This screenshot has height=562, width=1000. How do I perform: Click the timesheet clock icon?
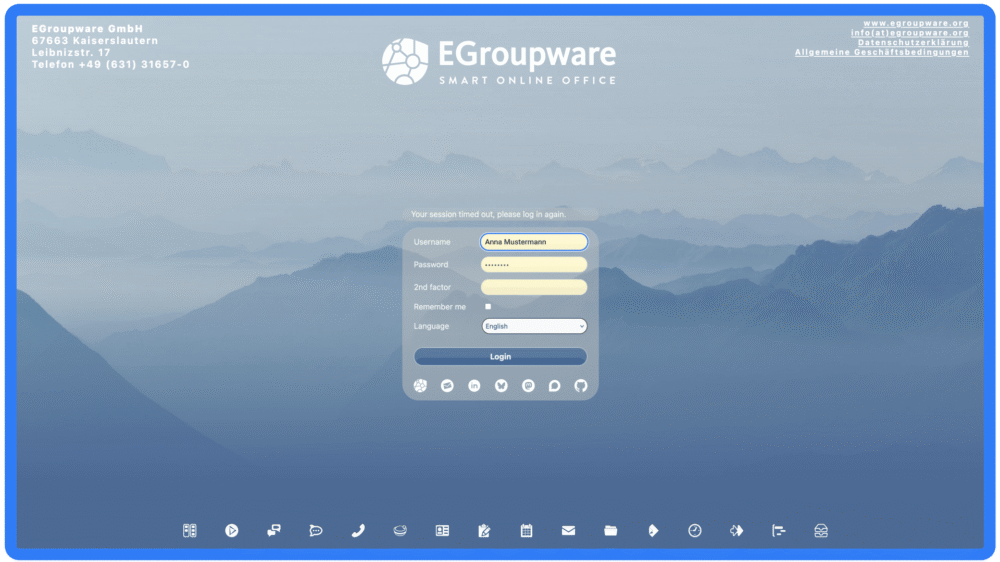pos(695,530)
